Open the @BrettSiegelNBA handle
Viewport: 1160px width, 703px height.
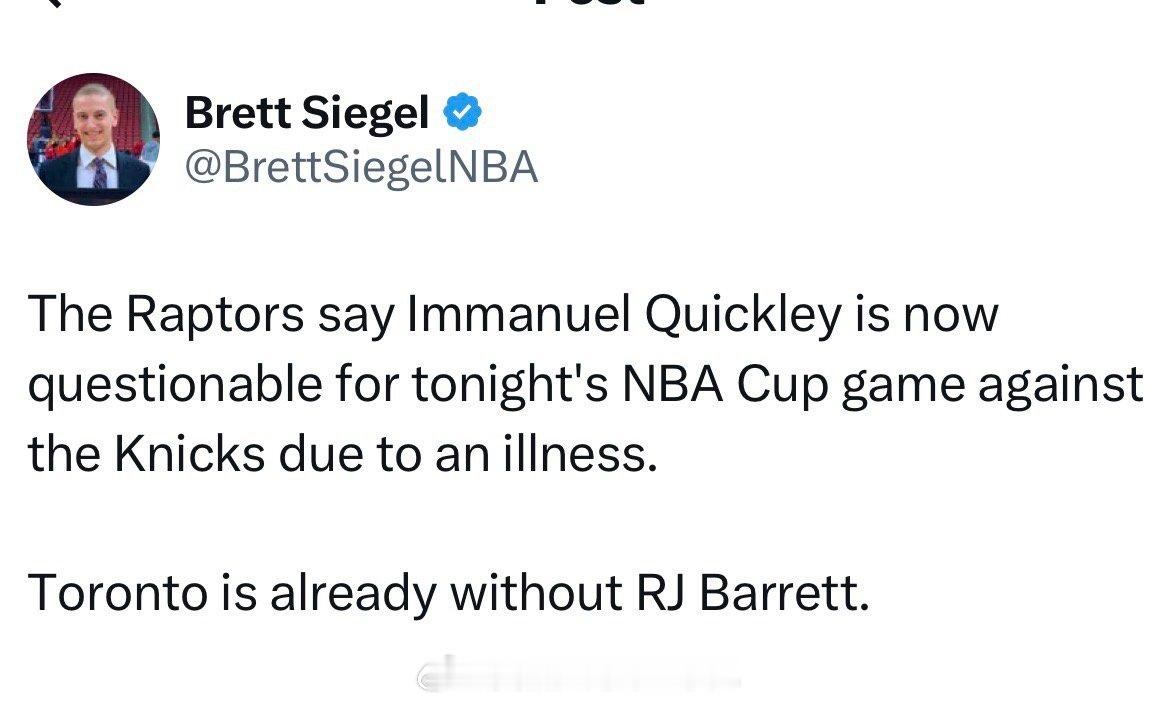click(x=361, y=167)
